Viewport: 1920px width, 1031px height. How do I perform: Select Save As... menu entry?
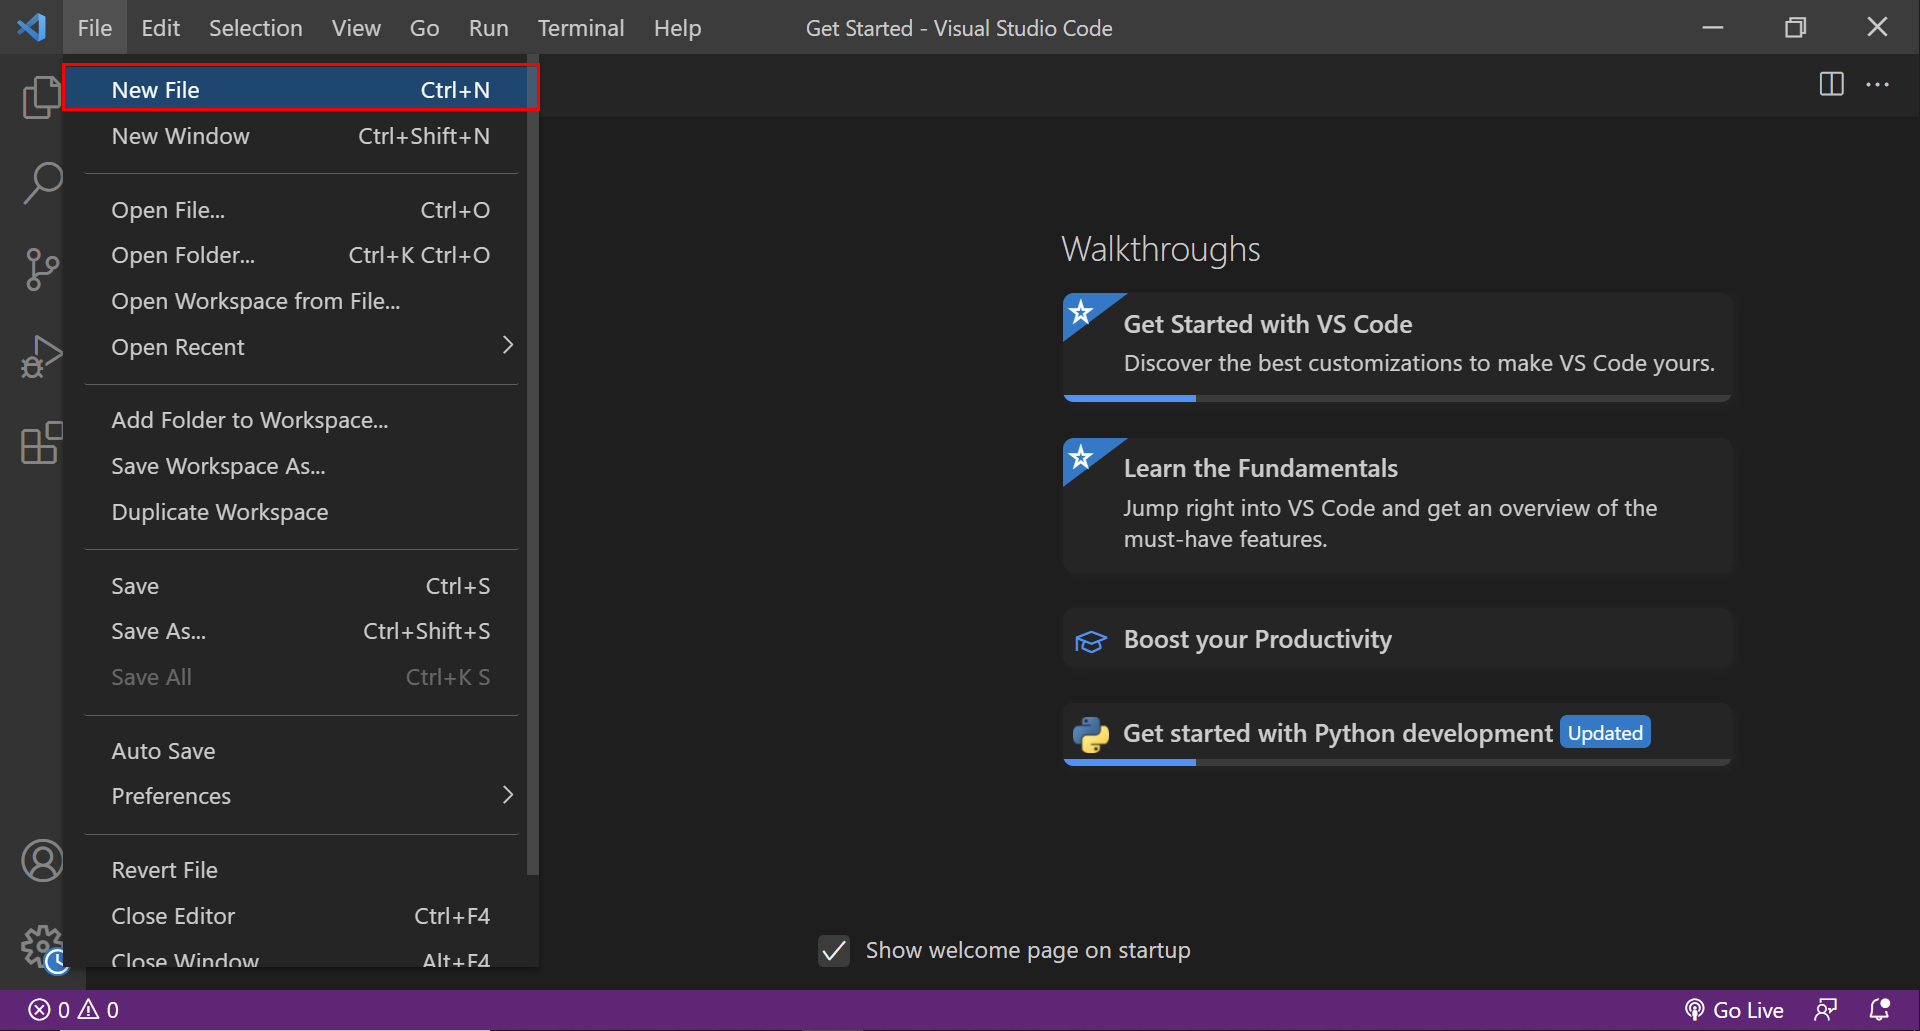[301, 631]
